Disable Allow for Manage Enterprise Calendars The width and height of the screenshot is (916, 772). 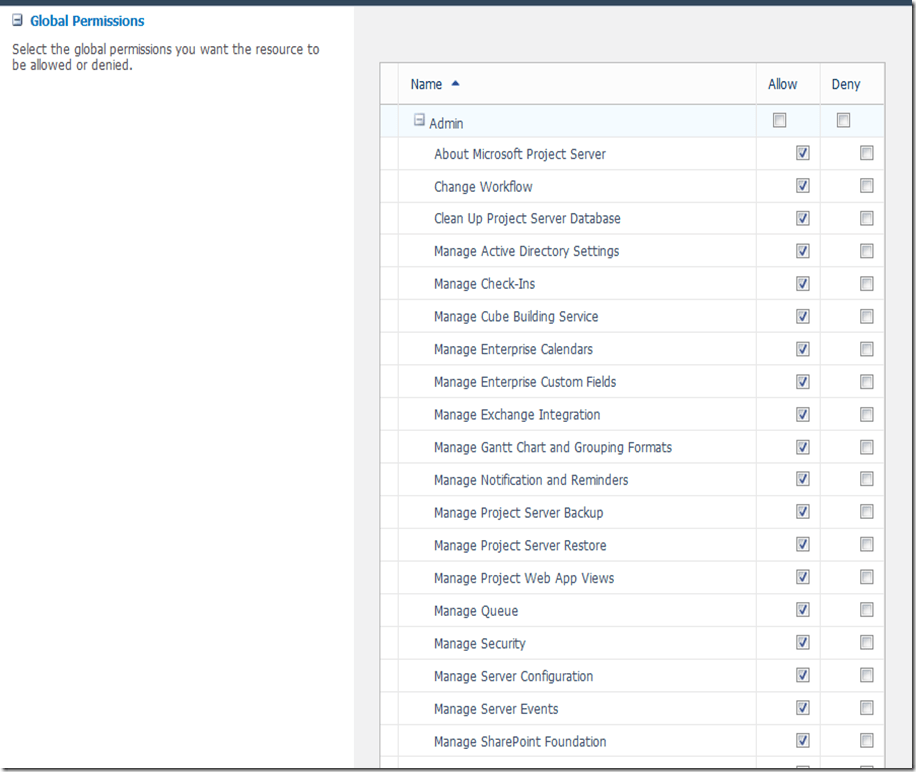802,349
